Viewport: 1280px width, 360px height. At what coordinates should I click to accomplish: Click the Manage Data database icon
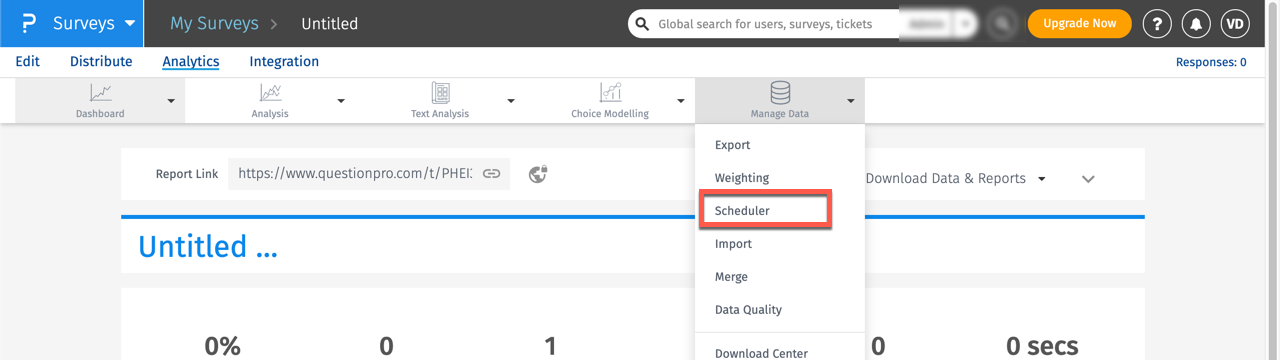pyautogui.click(x=780, y=93)
